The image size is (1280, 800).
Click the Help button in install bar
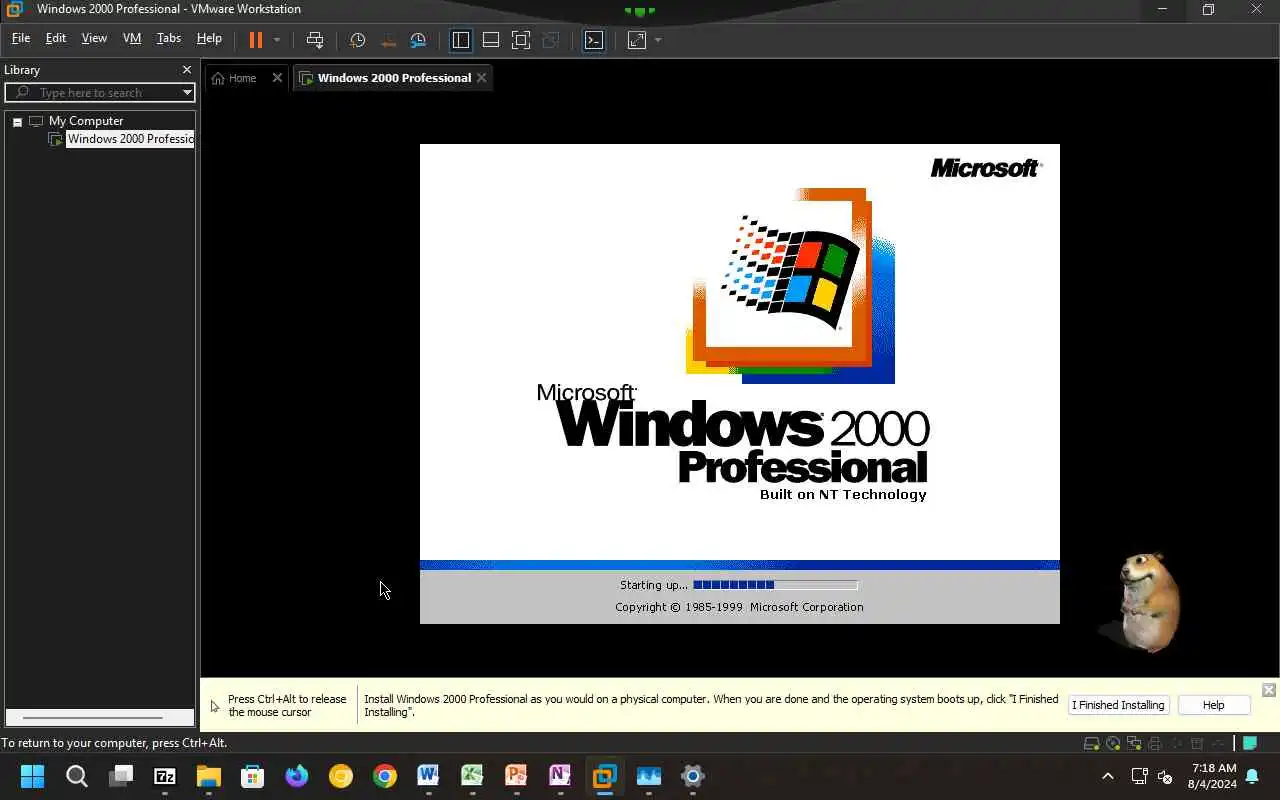click(1213, 705)
